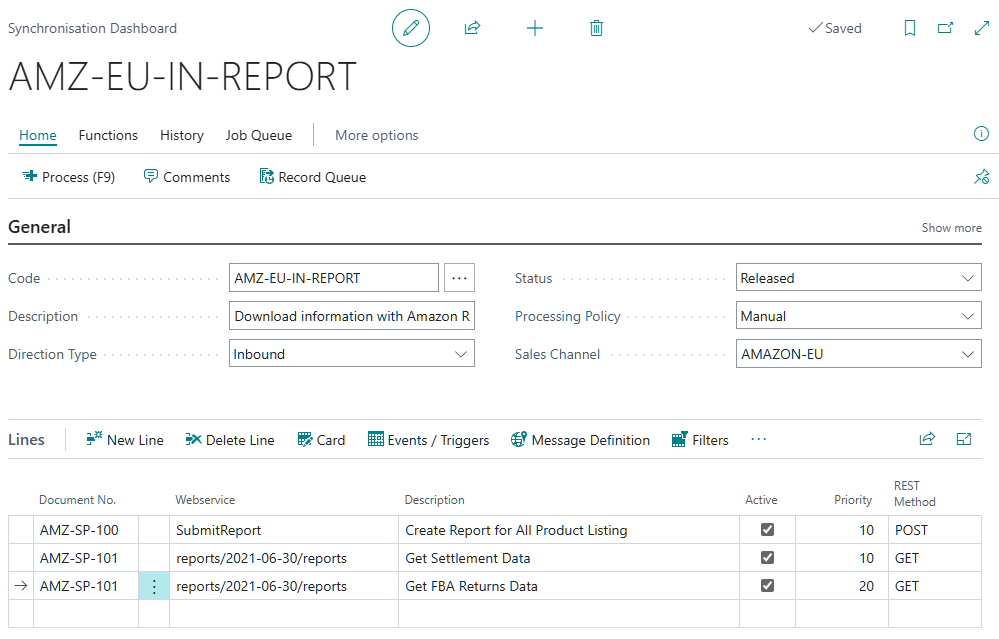Open Record Queue action
999x639 pixels.
313,177
